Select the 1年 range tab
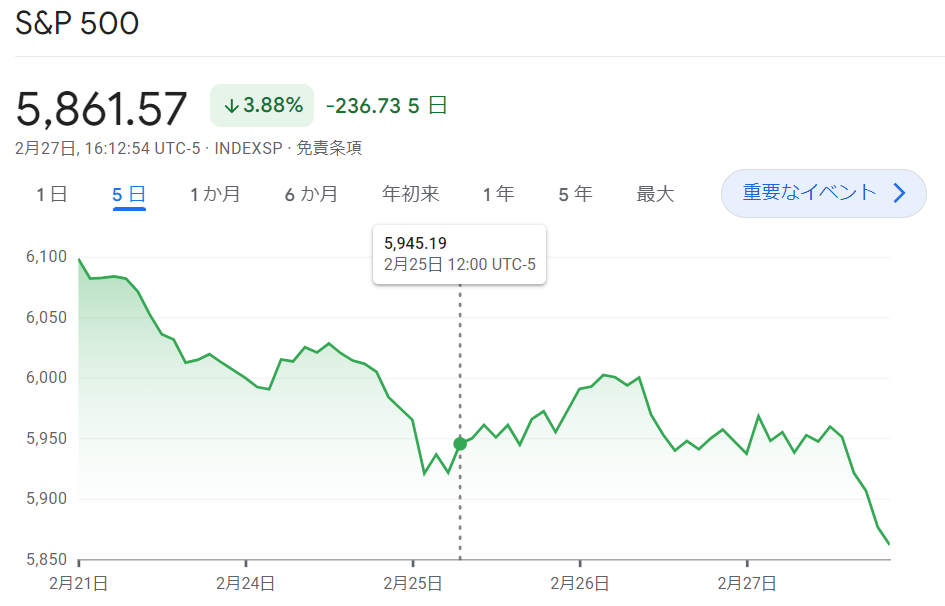Image resolution: width=945 pixels, height=606 pixels. [498, 194]
